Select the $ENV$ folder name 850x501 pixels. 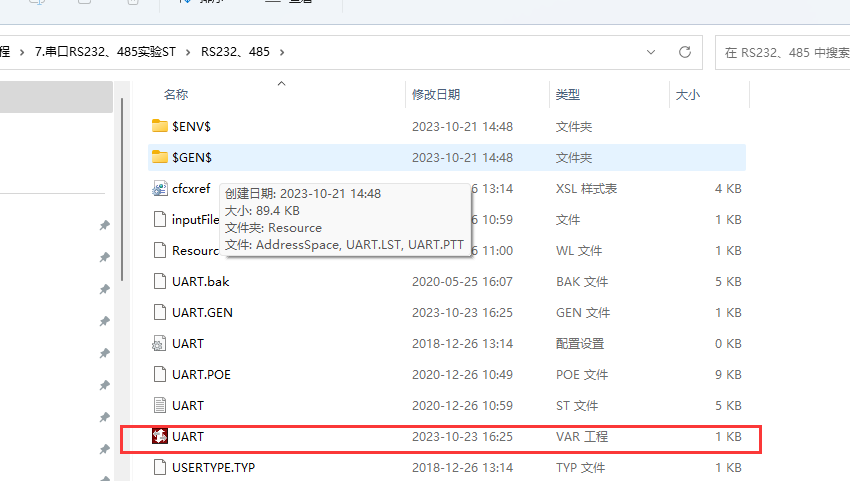[191, 126]
